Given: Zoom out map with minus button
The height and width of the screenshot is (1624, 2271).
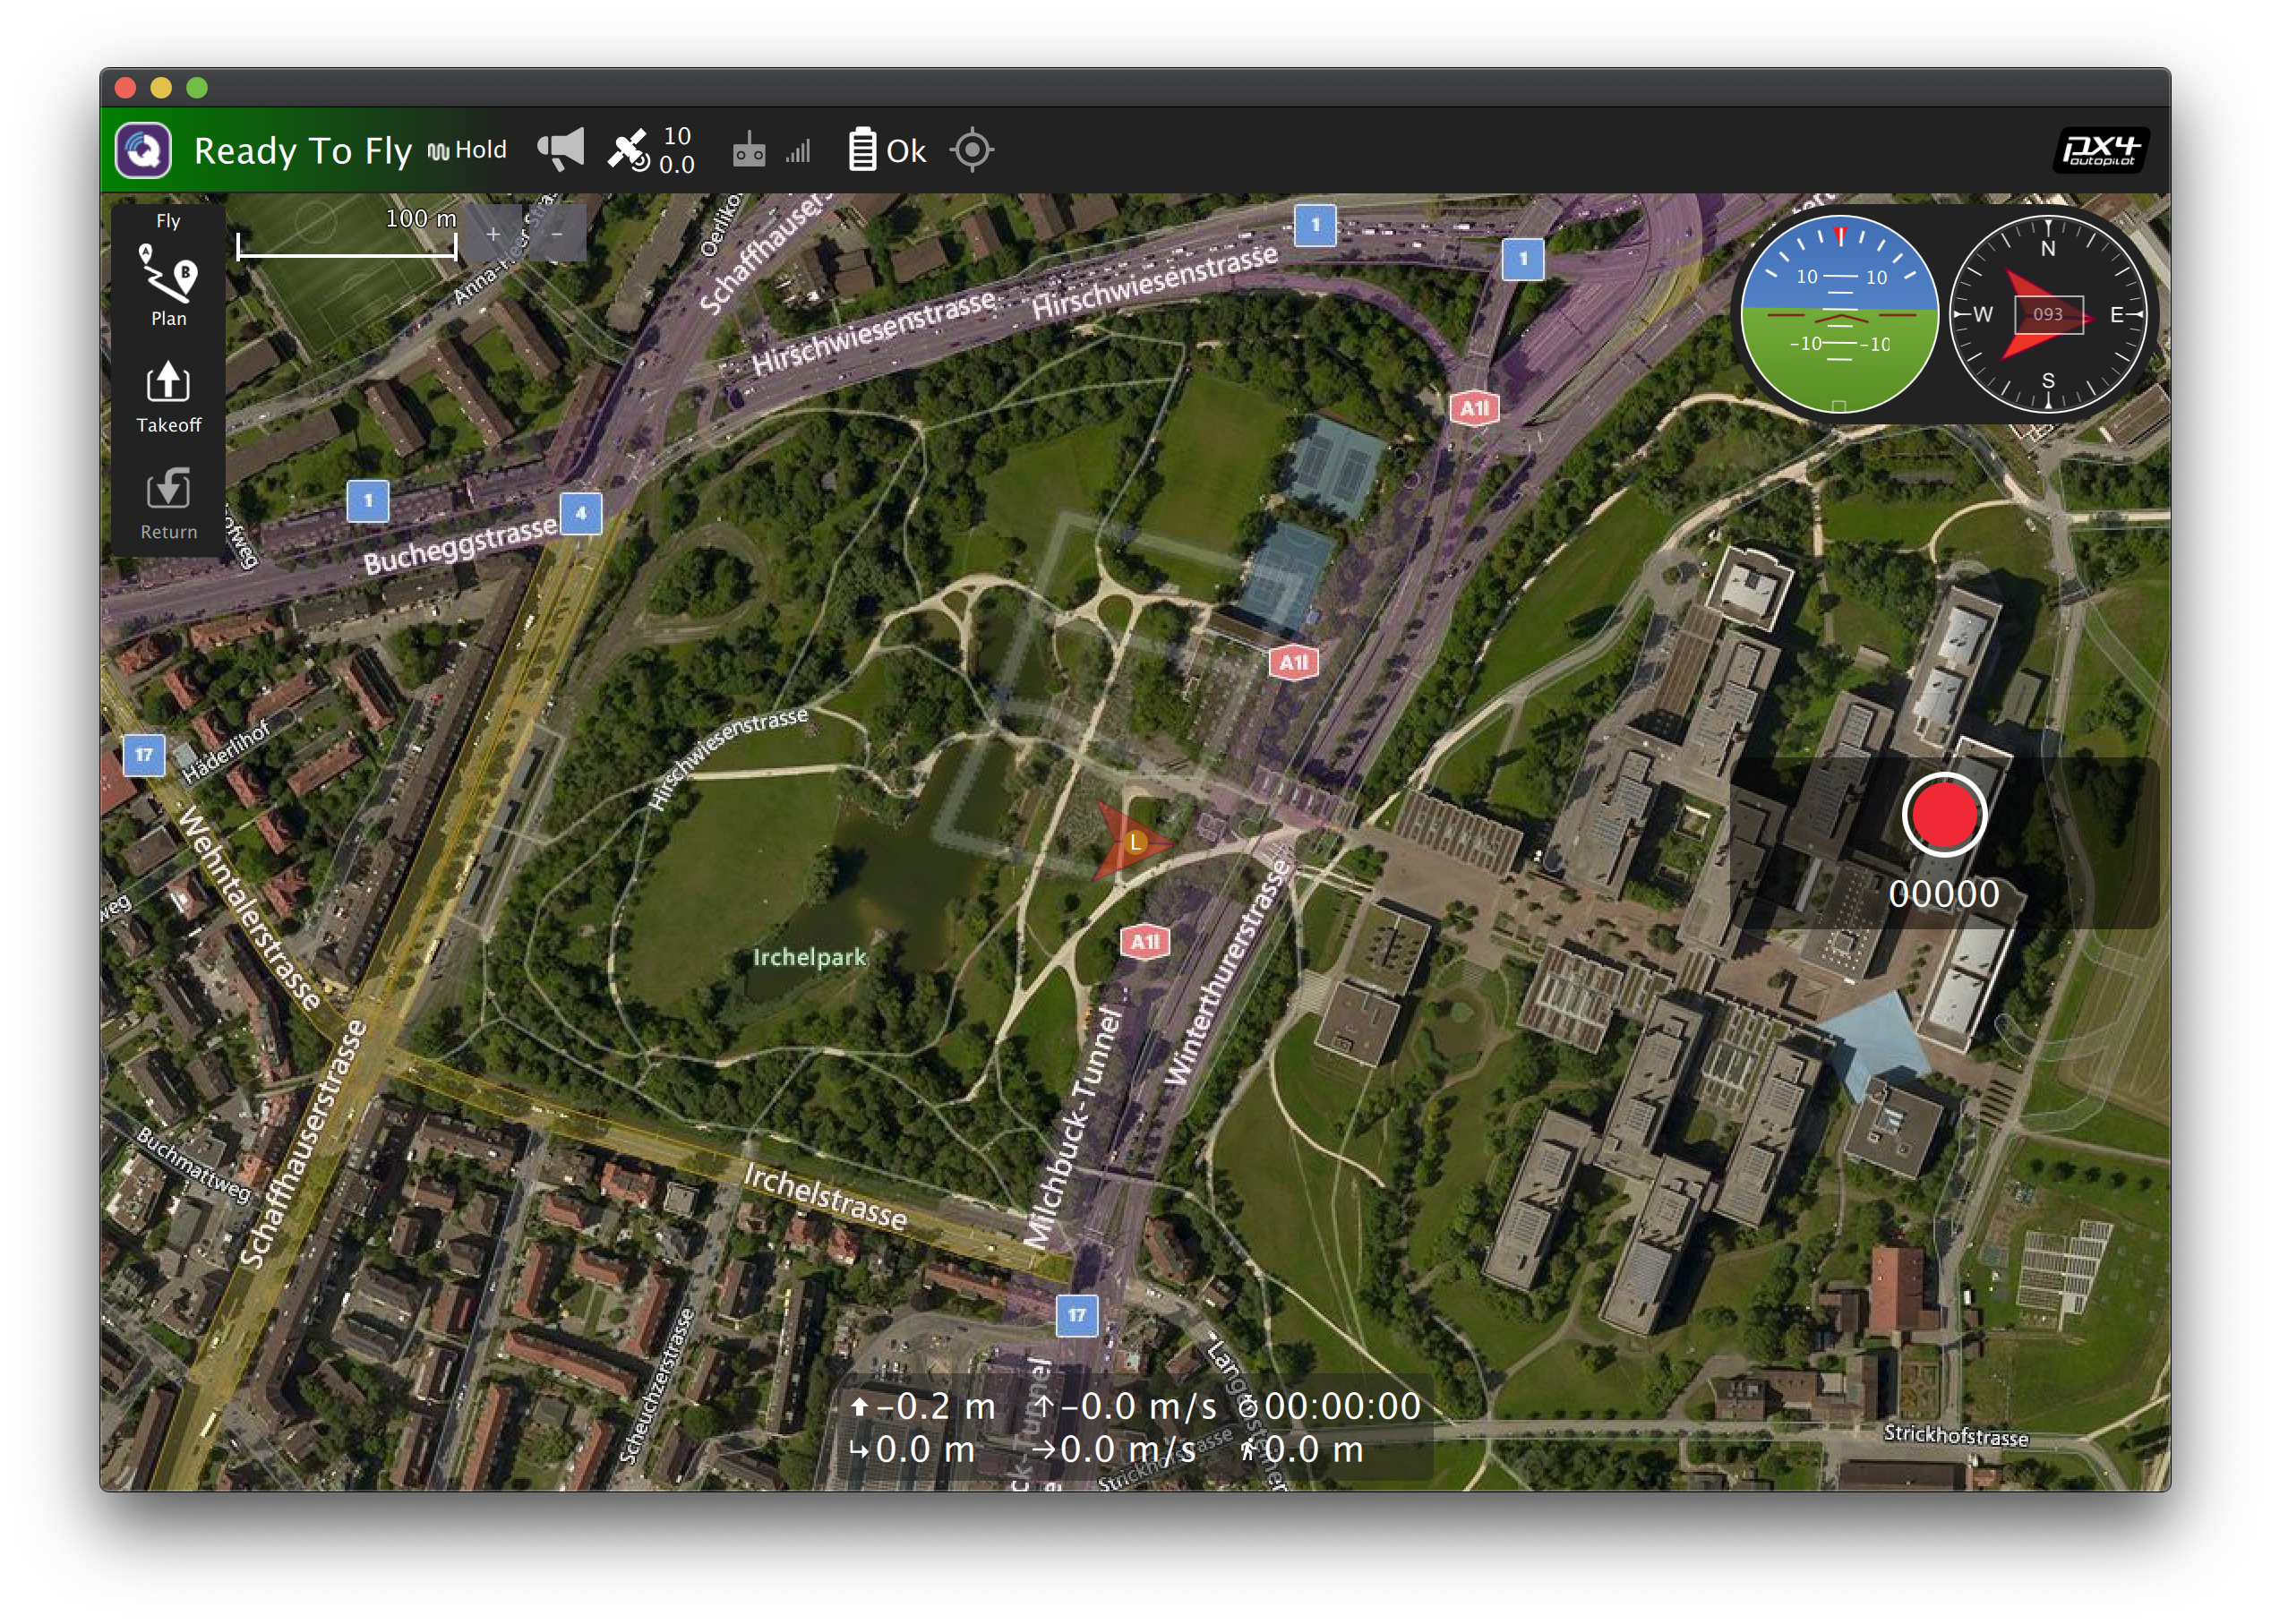Looking at the screenshot, I should [557, 234].
